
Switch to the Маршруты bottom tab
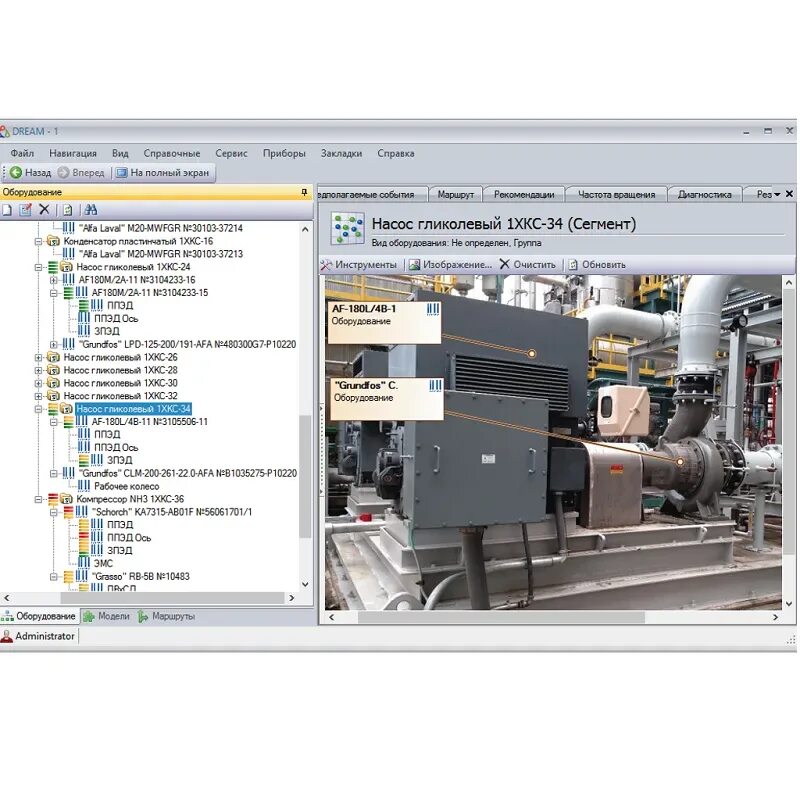pos(166,616)
